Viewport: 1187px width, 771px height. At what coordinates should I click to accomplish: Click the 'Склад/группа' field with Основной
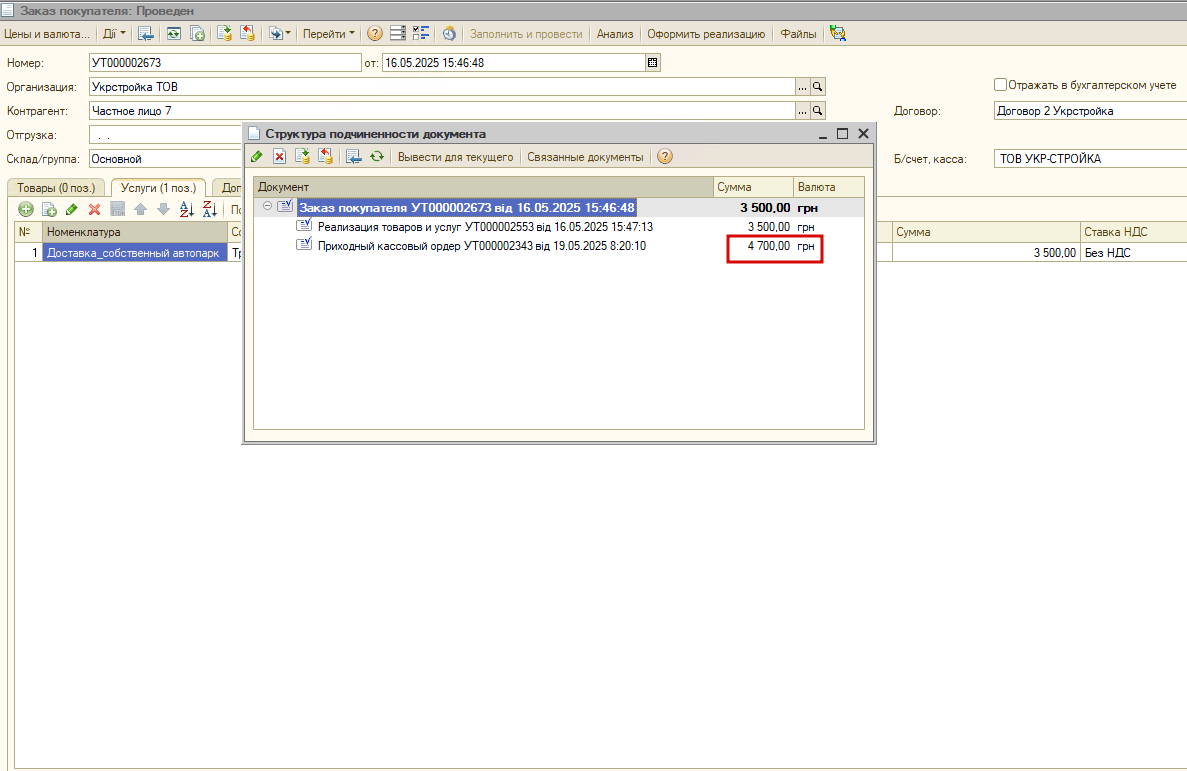[x=165, y=159]
